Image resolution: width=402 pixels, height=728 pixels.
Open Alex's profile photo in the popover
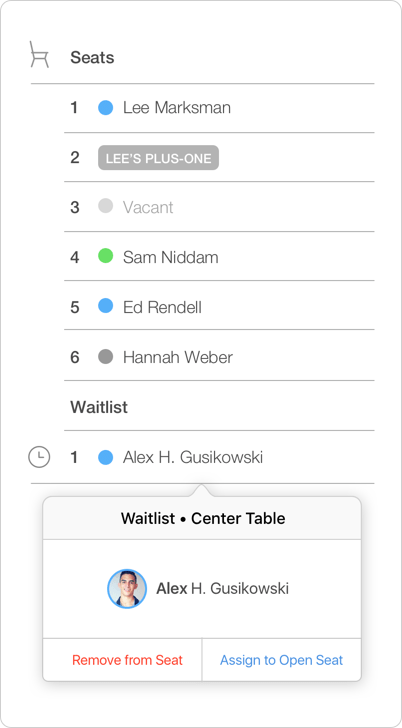click(x=127, y=589)
